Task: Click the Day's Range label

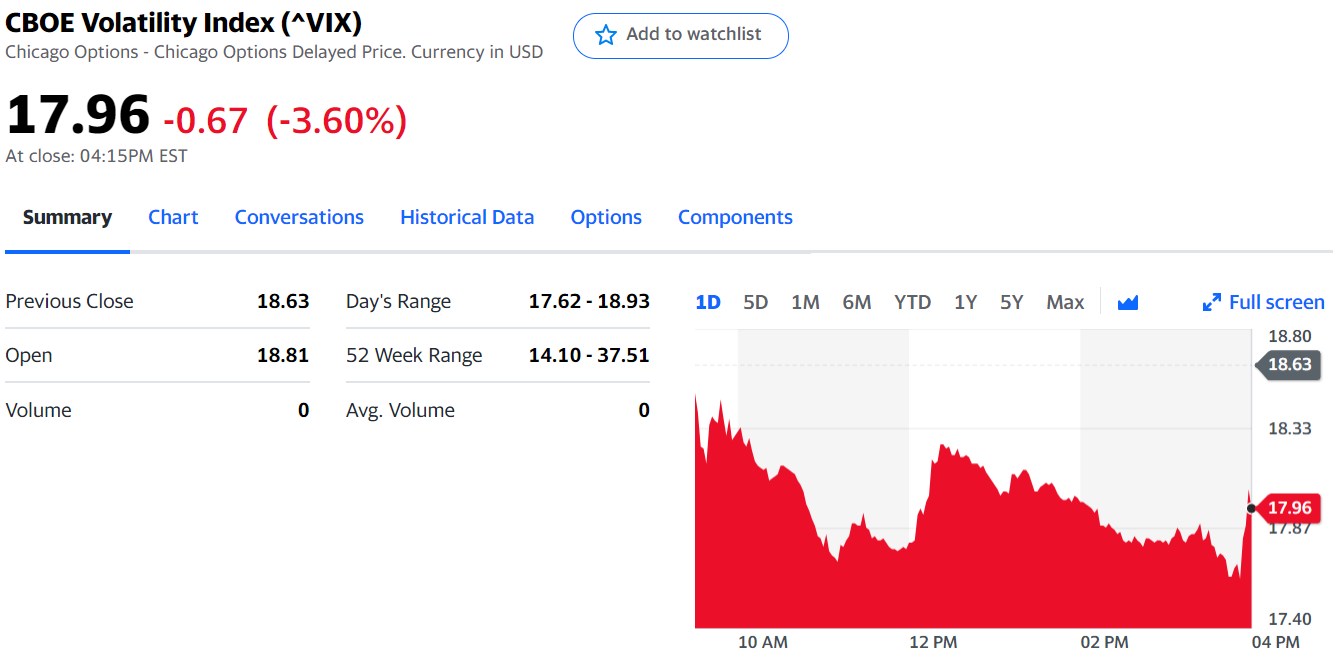Action: [398, 301]
